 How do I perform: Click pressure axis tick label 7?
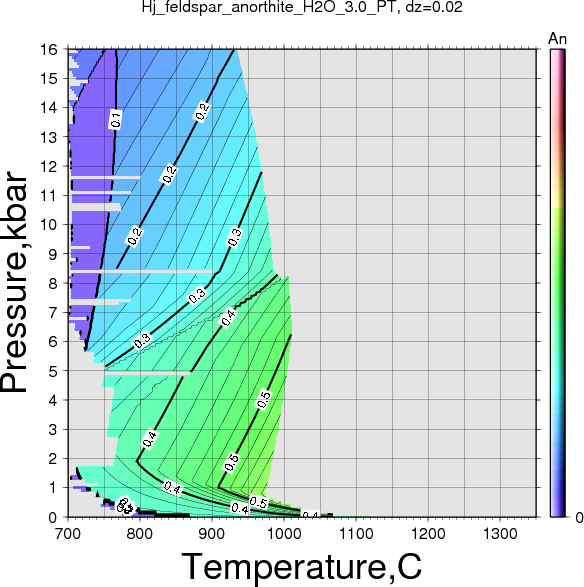tap(54, 313)
